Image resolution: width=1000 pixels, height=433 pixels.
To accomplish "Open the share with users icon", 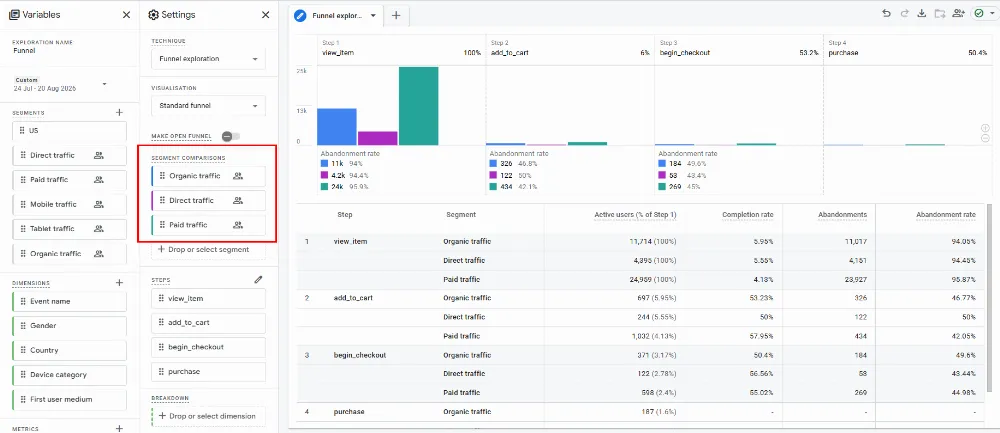I will point(958,13).
